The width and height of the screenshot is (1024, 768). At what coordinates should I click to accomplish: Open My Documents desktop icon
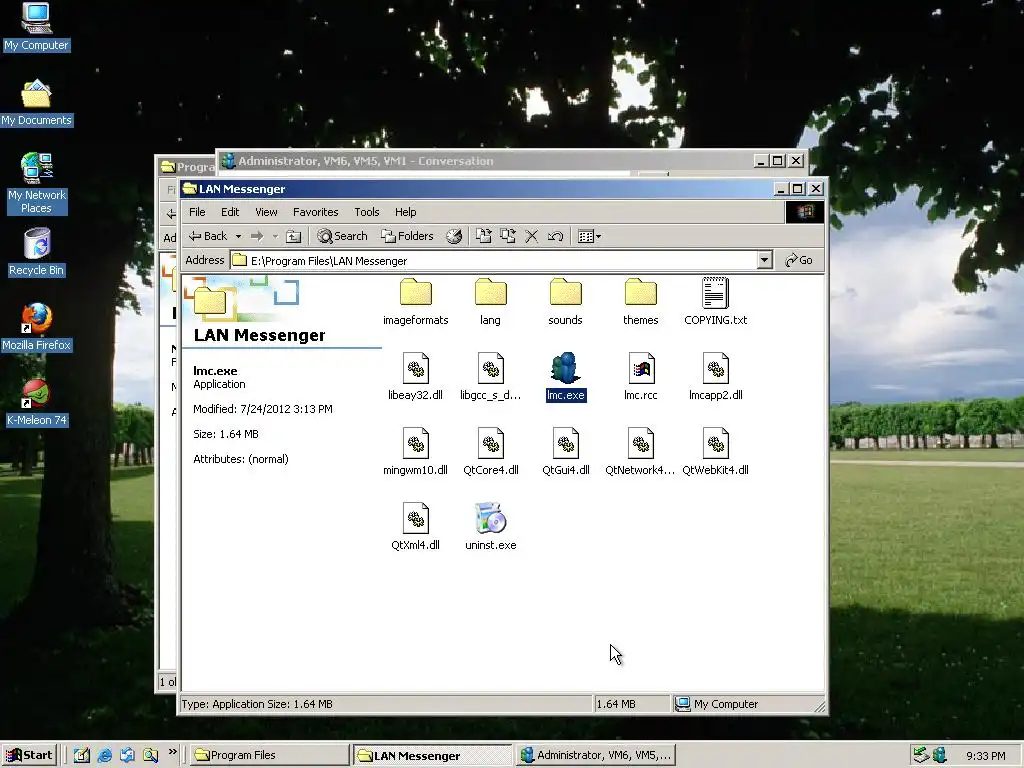[37, 102]
